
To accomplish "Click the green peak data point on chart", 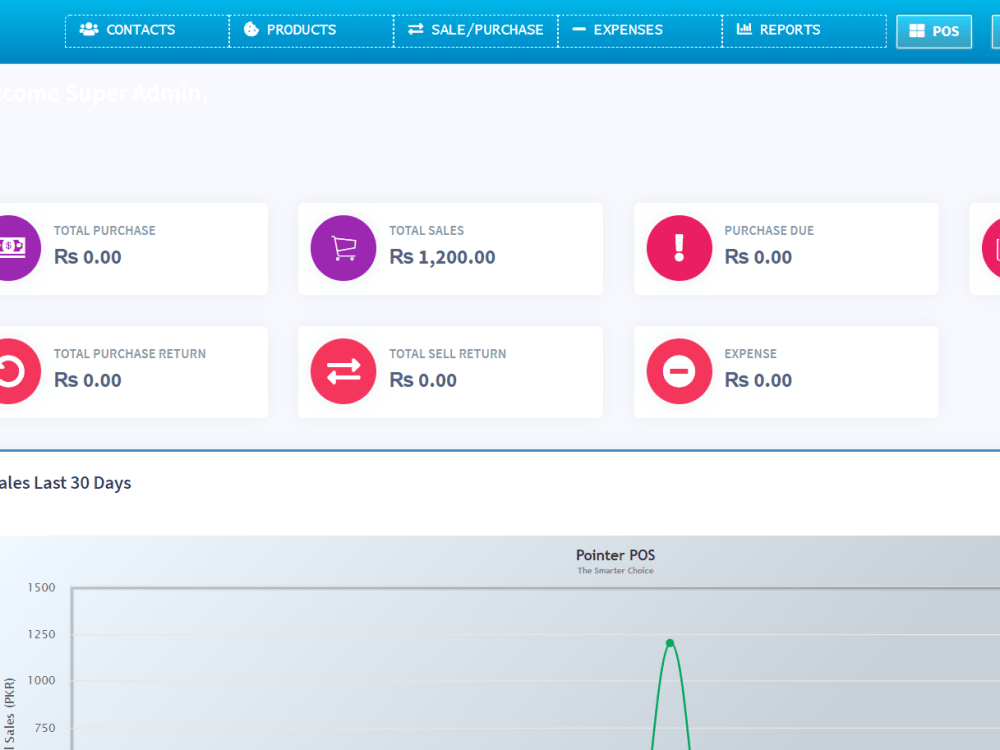I will 670,643.
